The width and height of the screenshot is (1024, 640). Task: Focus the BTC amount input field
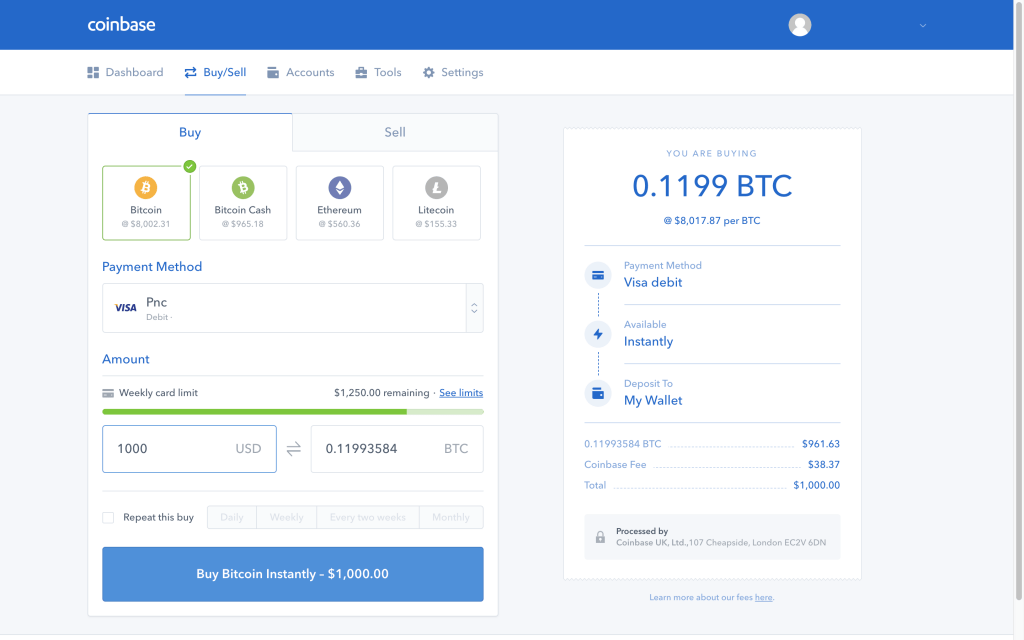pyautogui.click(x=397, y=449)
